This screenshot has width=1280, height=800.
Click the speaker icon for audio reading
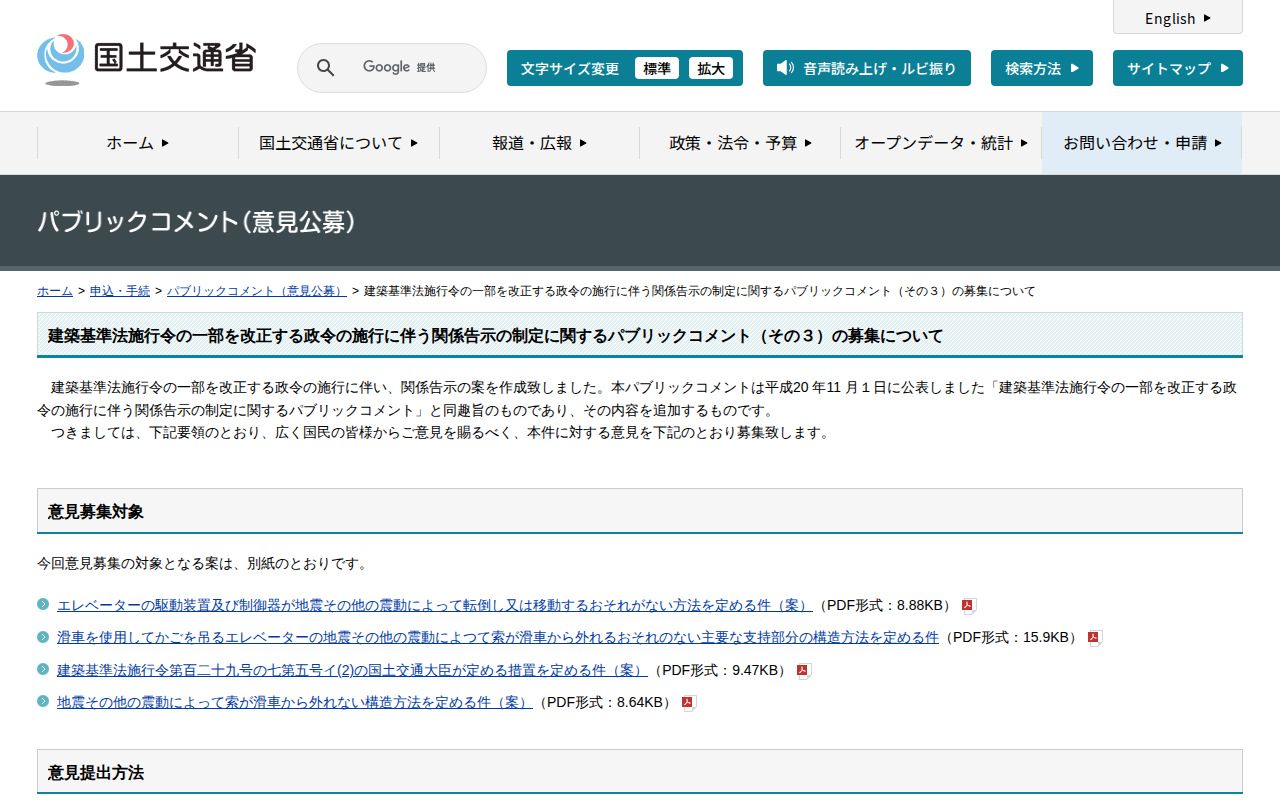tap(785, 68)
